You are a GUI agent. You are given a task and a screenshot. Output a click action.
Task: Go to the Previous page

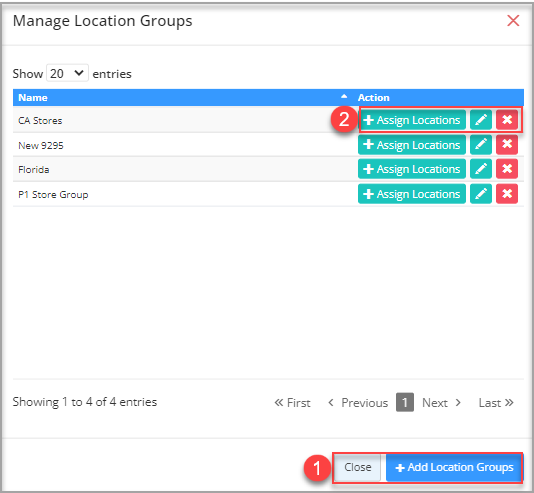tap(358, 403)
